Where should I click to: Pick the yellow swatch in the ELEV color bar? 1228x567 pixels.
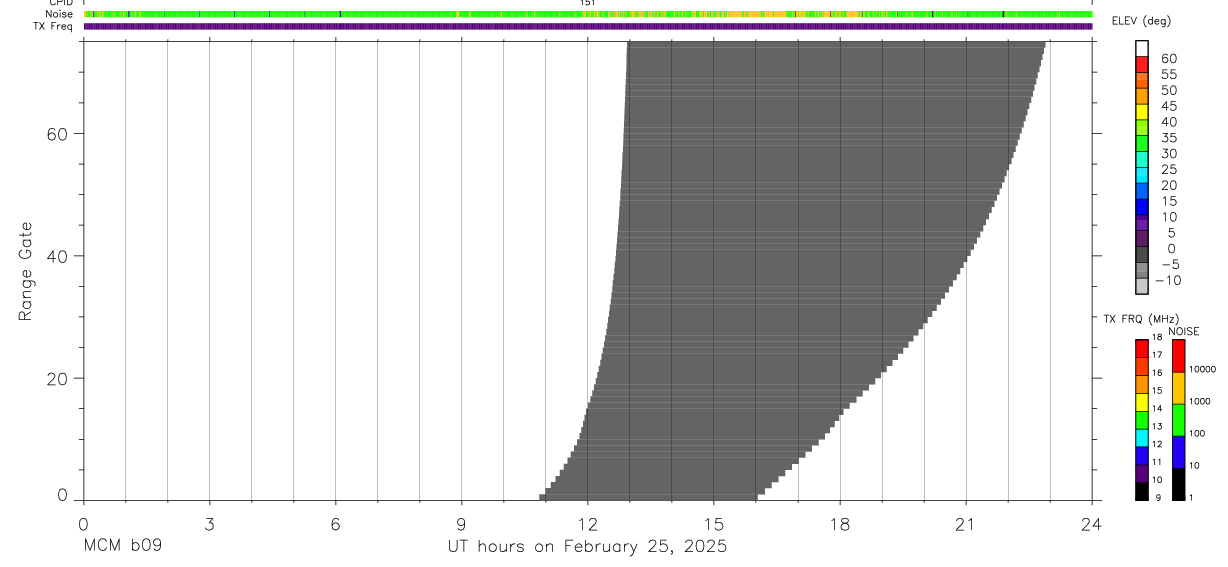1142,112
